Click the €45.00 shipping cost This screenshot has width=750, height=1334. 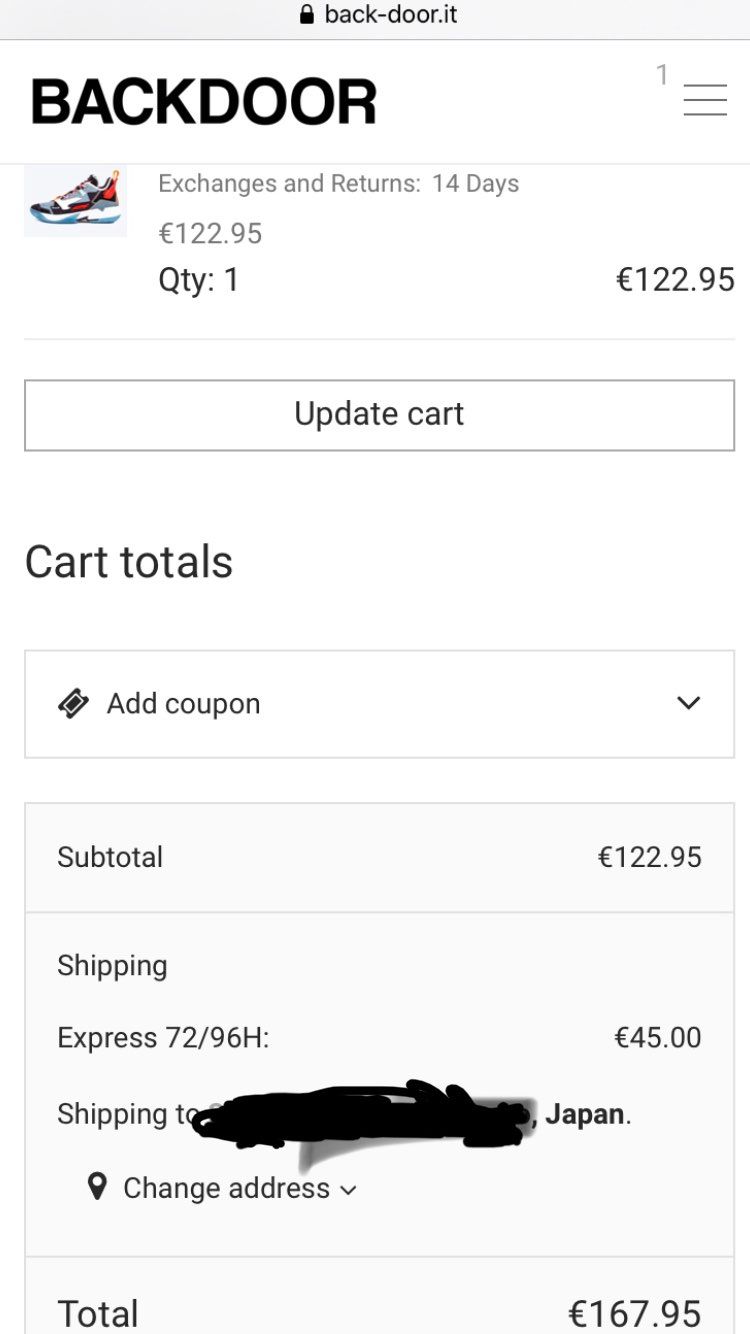(x=657, y=1038)
